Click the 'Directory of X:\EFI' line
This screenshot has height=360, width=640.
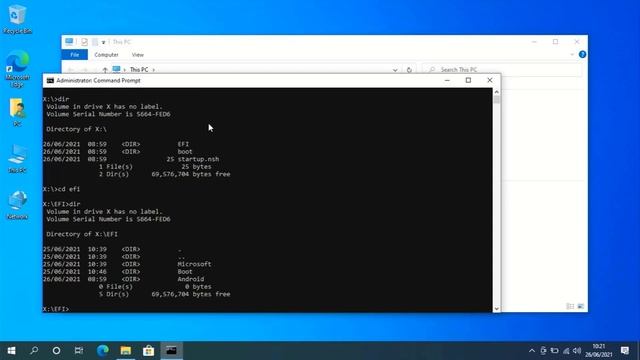82,234
